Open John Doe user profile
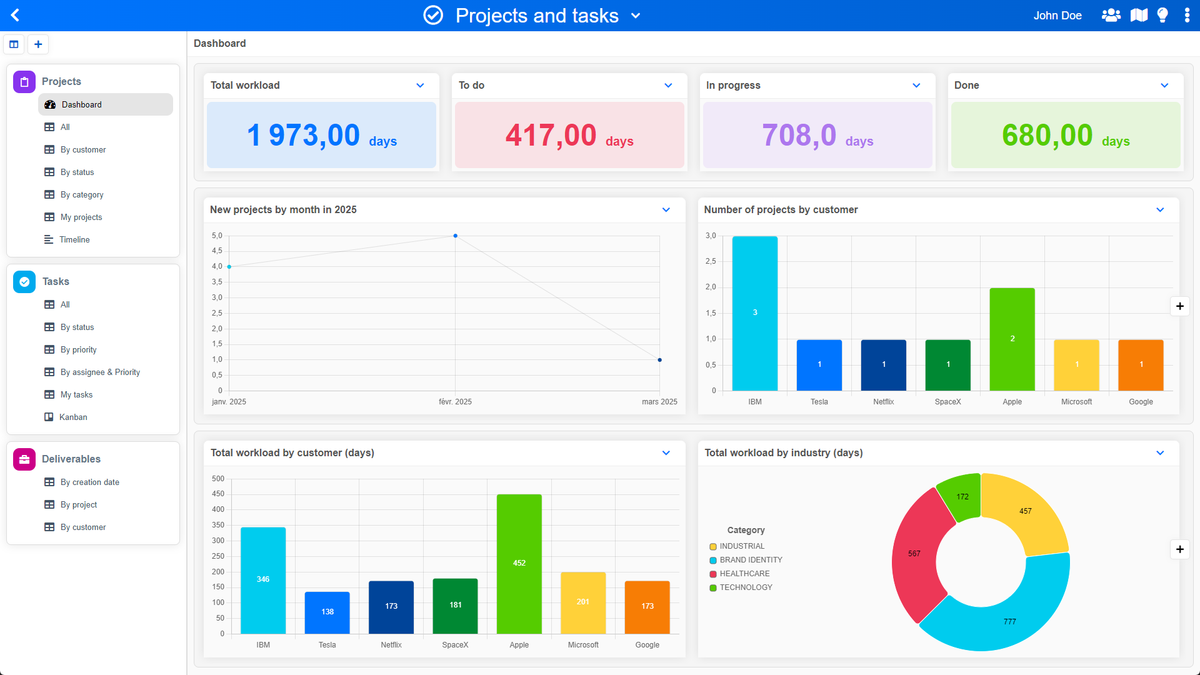 click(1058, 16)
